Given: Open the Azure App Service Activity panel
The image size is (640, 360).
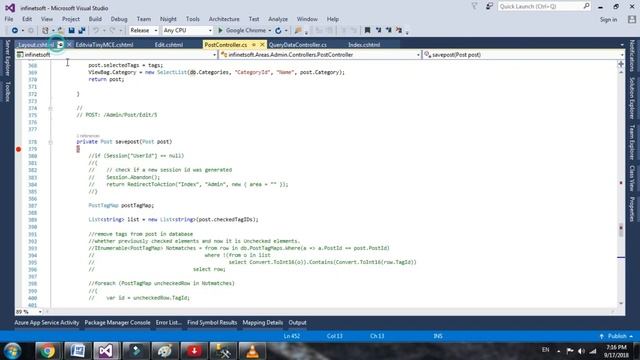Looking at the screenshot, I should coord(47,322).
